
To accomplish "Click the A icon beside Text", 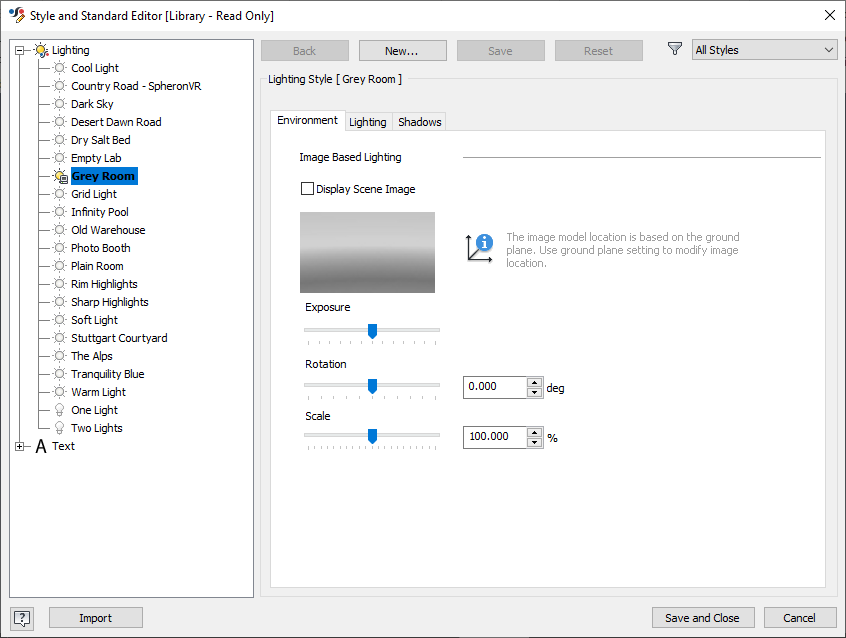I will click(41, 446).
